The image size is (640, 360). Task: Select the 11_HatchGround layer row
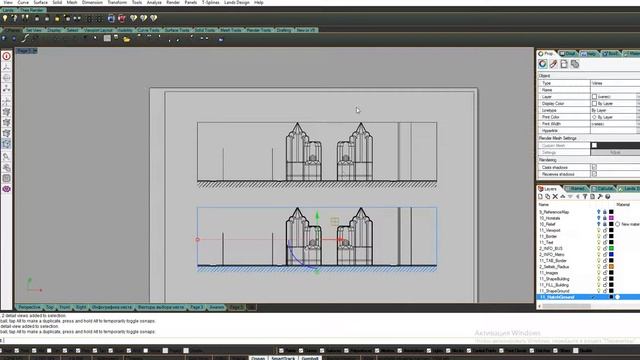588,297
